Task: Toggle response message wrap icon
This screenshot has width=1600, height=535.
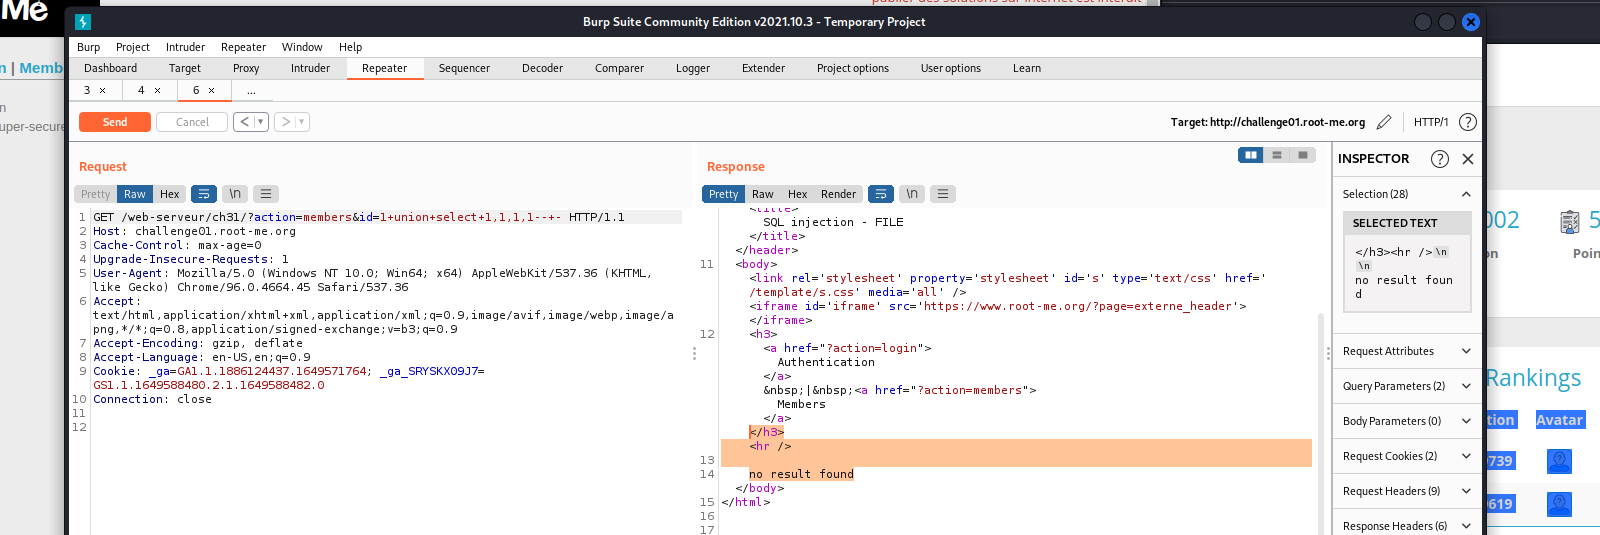Action: pos(881,194)
